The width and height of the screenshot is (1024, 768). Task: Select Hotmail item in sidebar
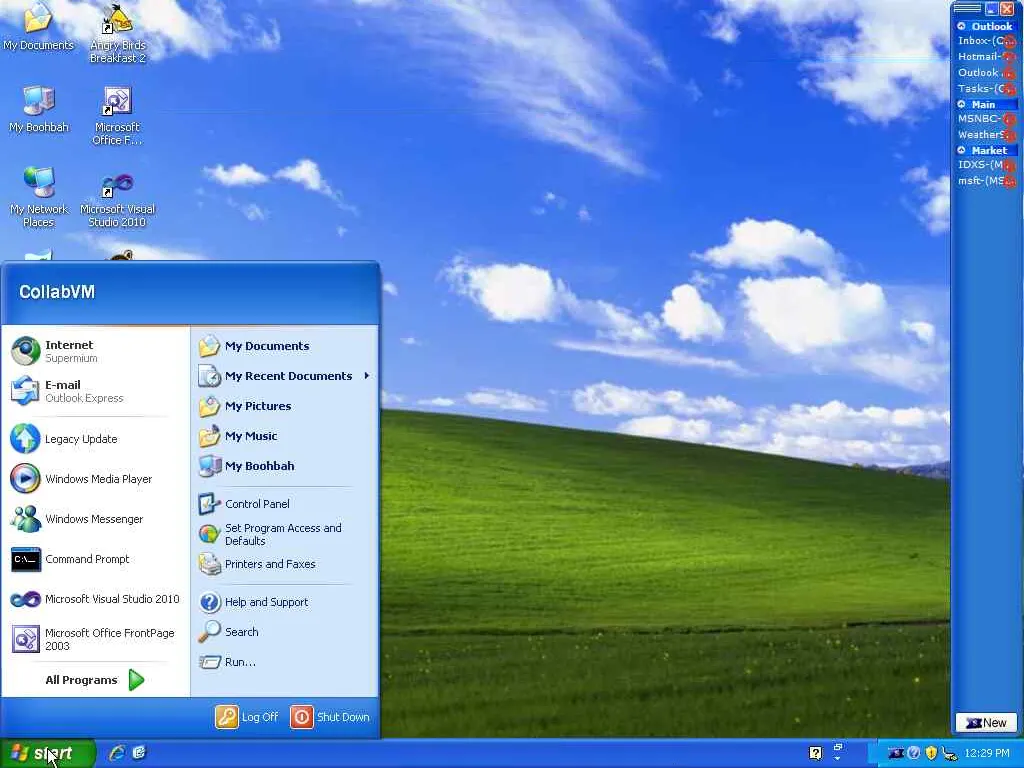[986, 57]
